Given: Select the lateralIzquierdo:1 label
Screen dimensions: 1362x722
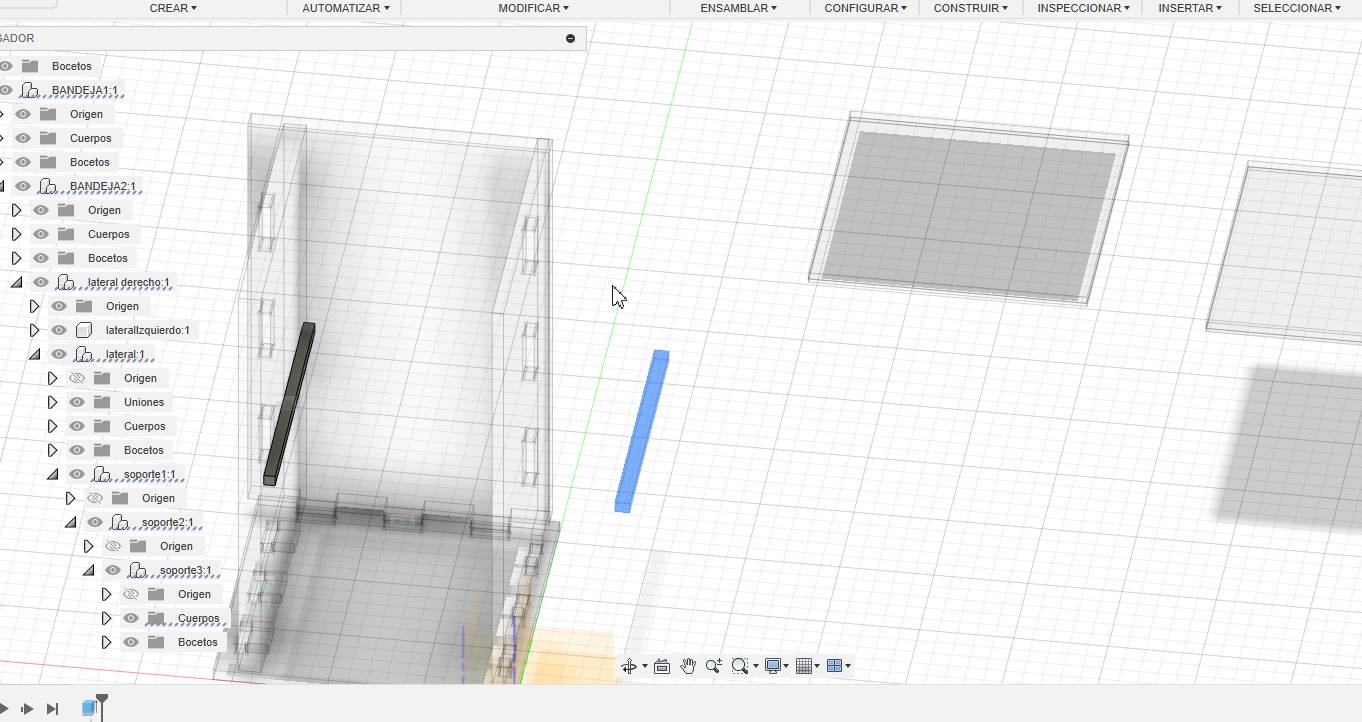Looking at the screenshot, I should click(x=148, y=330).
